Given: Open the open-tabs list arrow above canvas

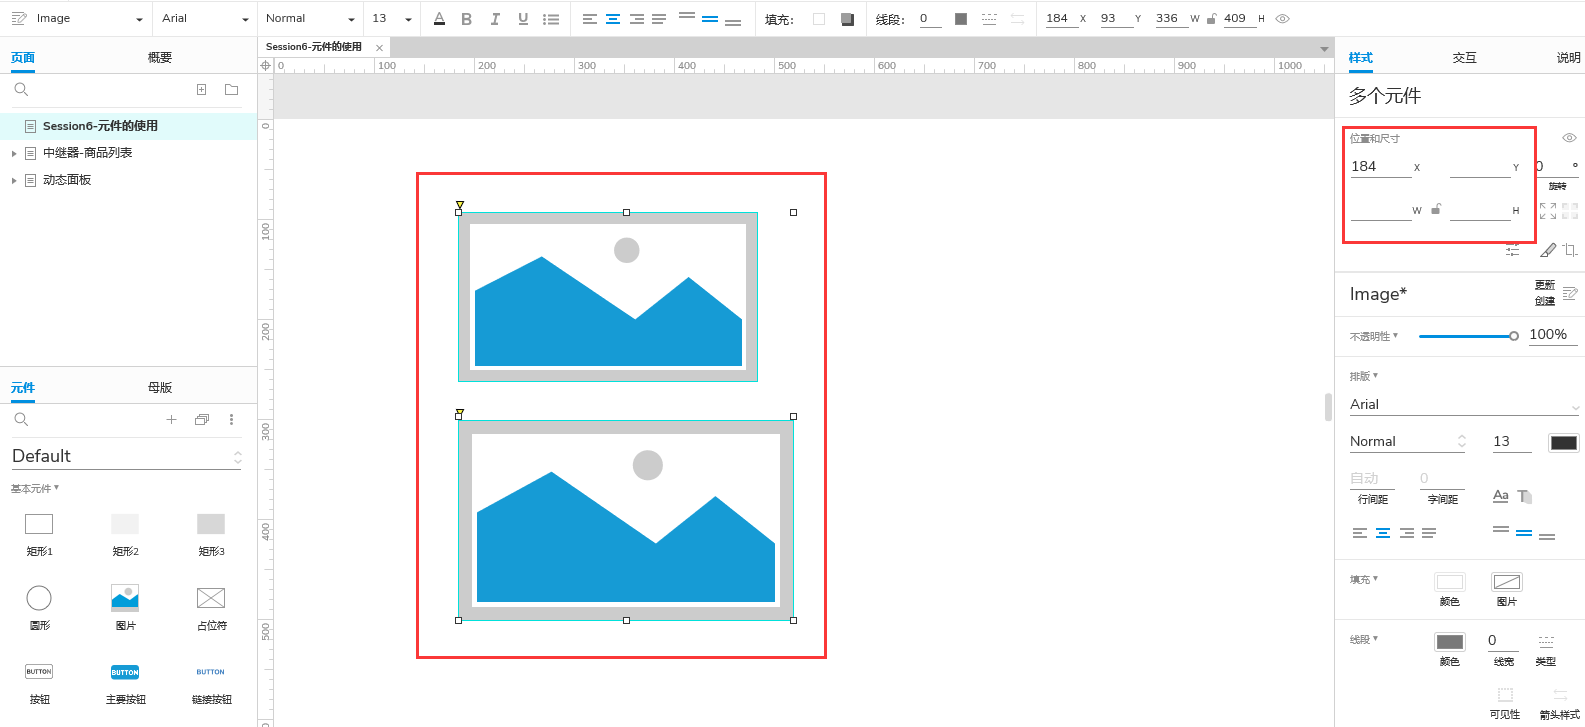Looking at the screenshot, I should point(1324,48).
